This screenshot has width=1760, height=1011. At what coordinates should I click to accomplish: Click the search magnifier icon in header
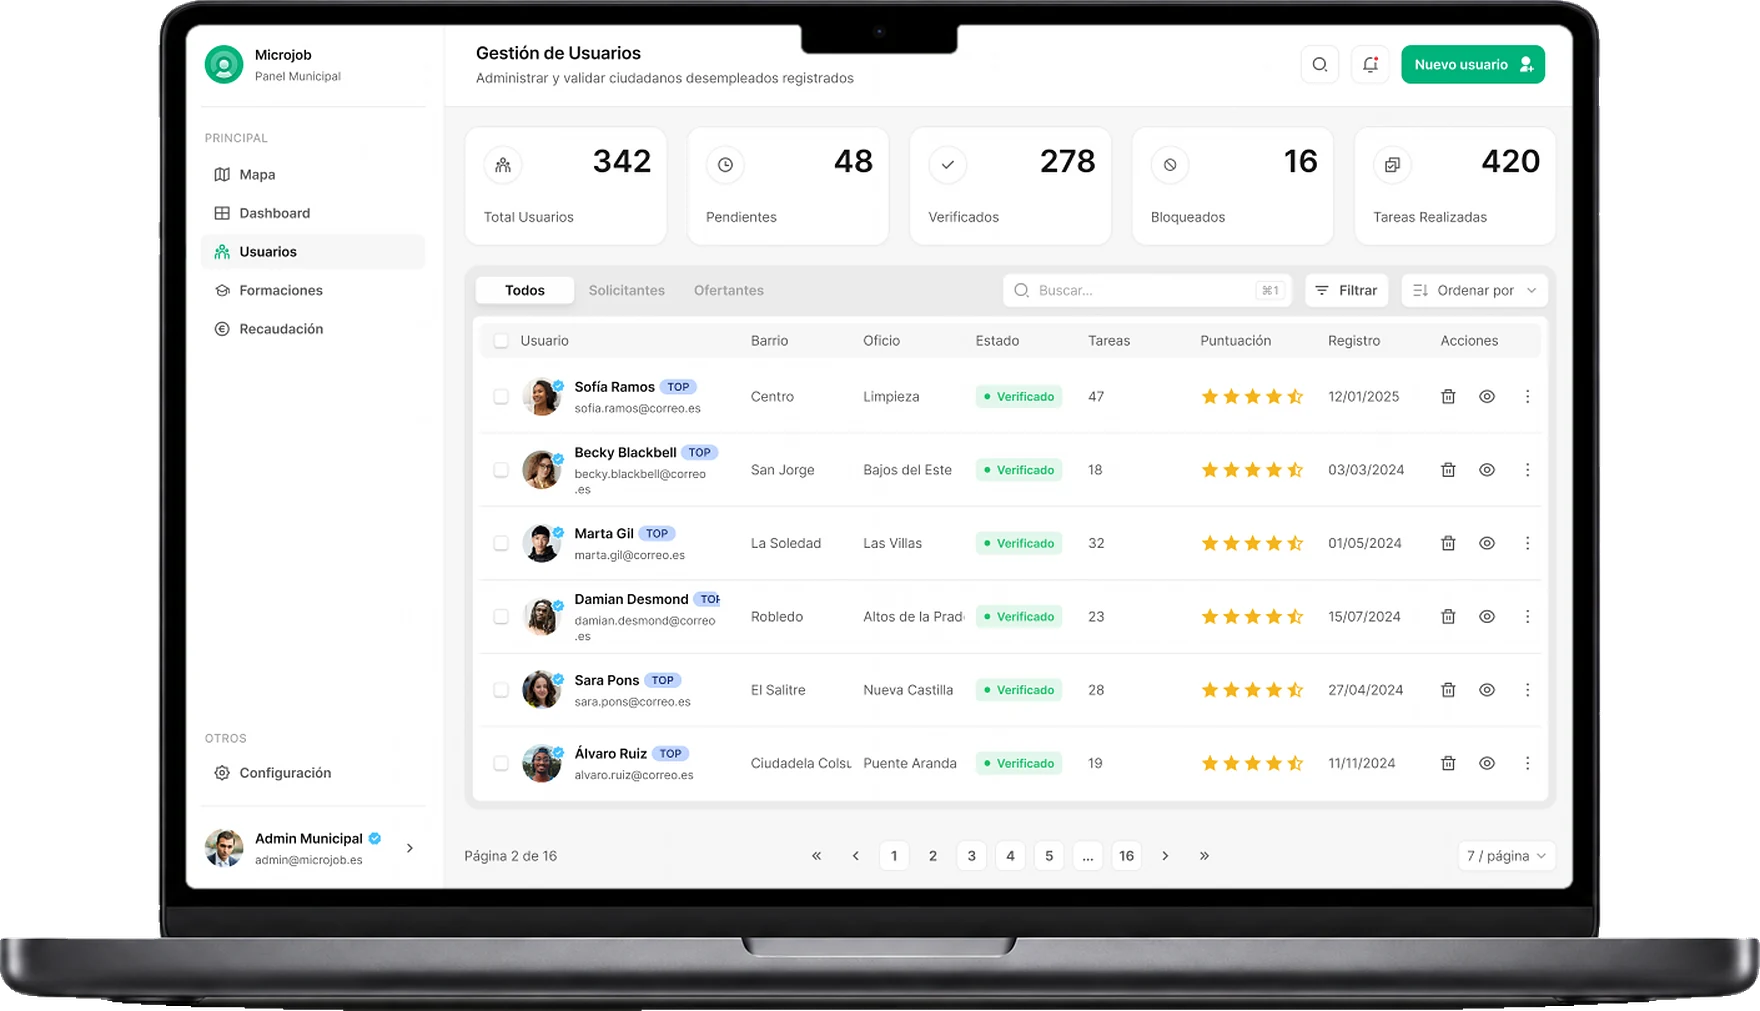1320,65
